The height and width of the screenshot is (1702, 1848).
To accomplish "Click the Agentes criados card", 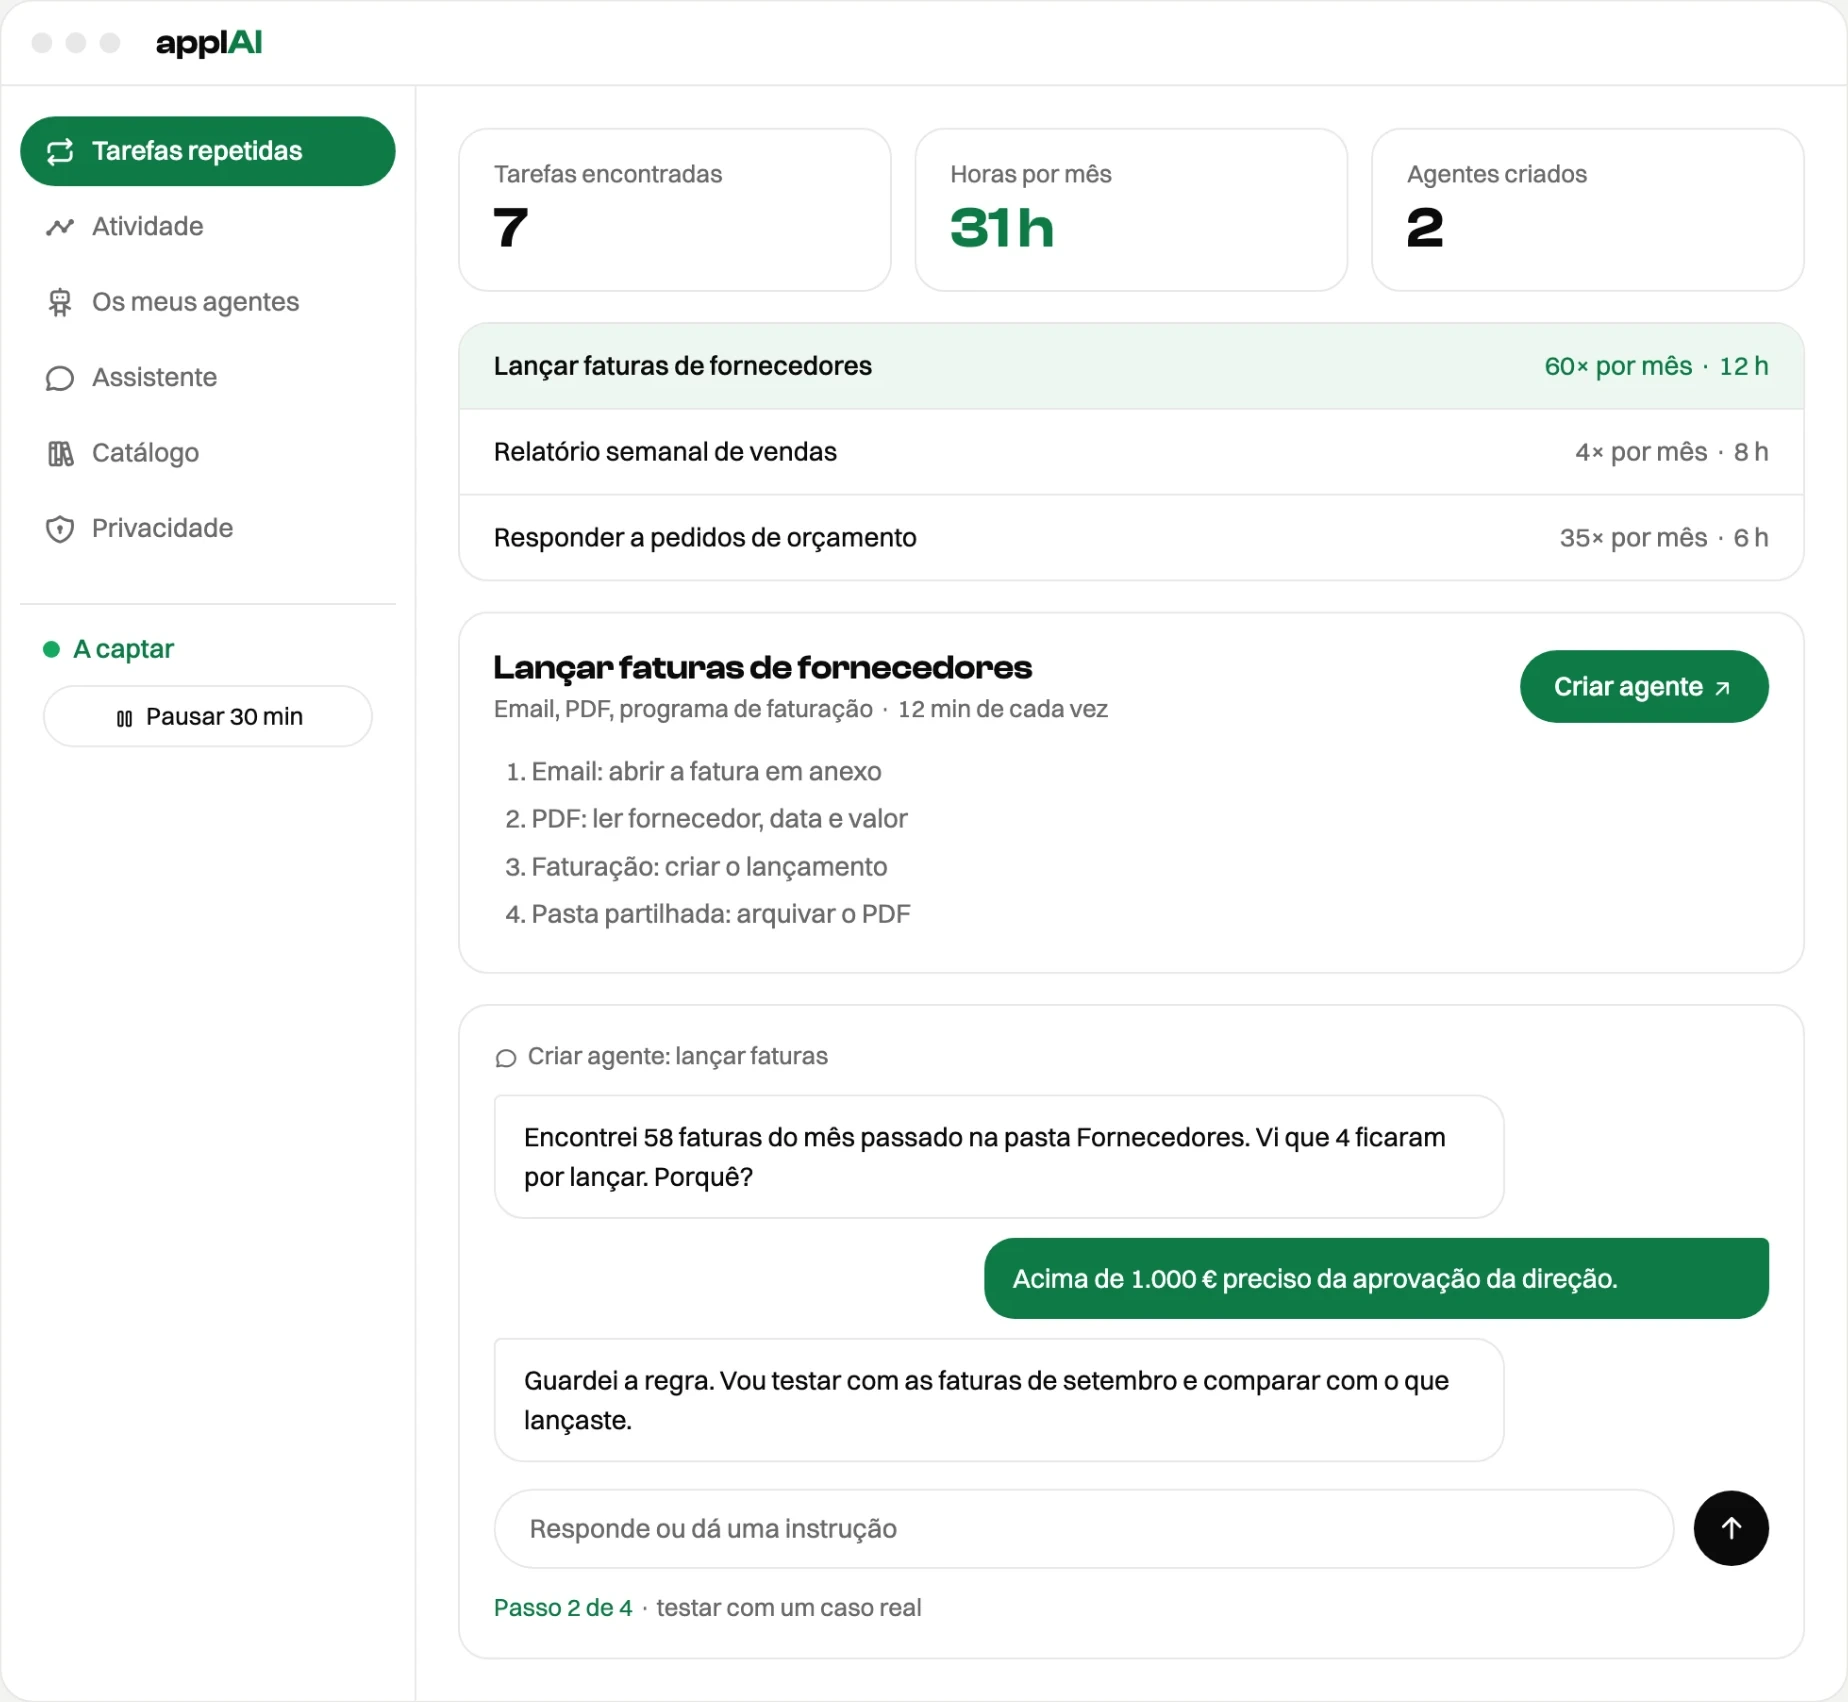I will click(1588, 210).
